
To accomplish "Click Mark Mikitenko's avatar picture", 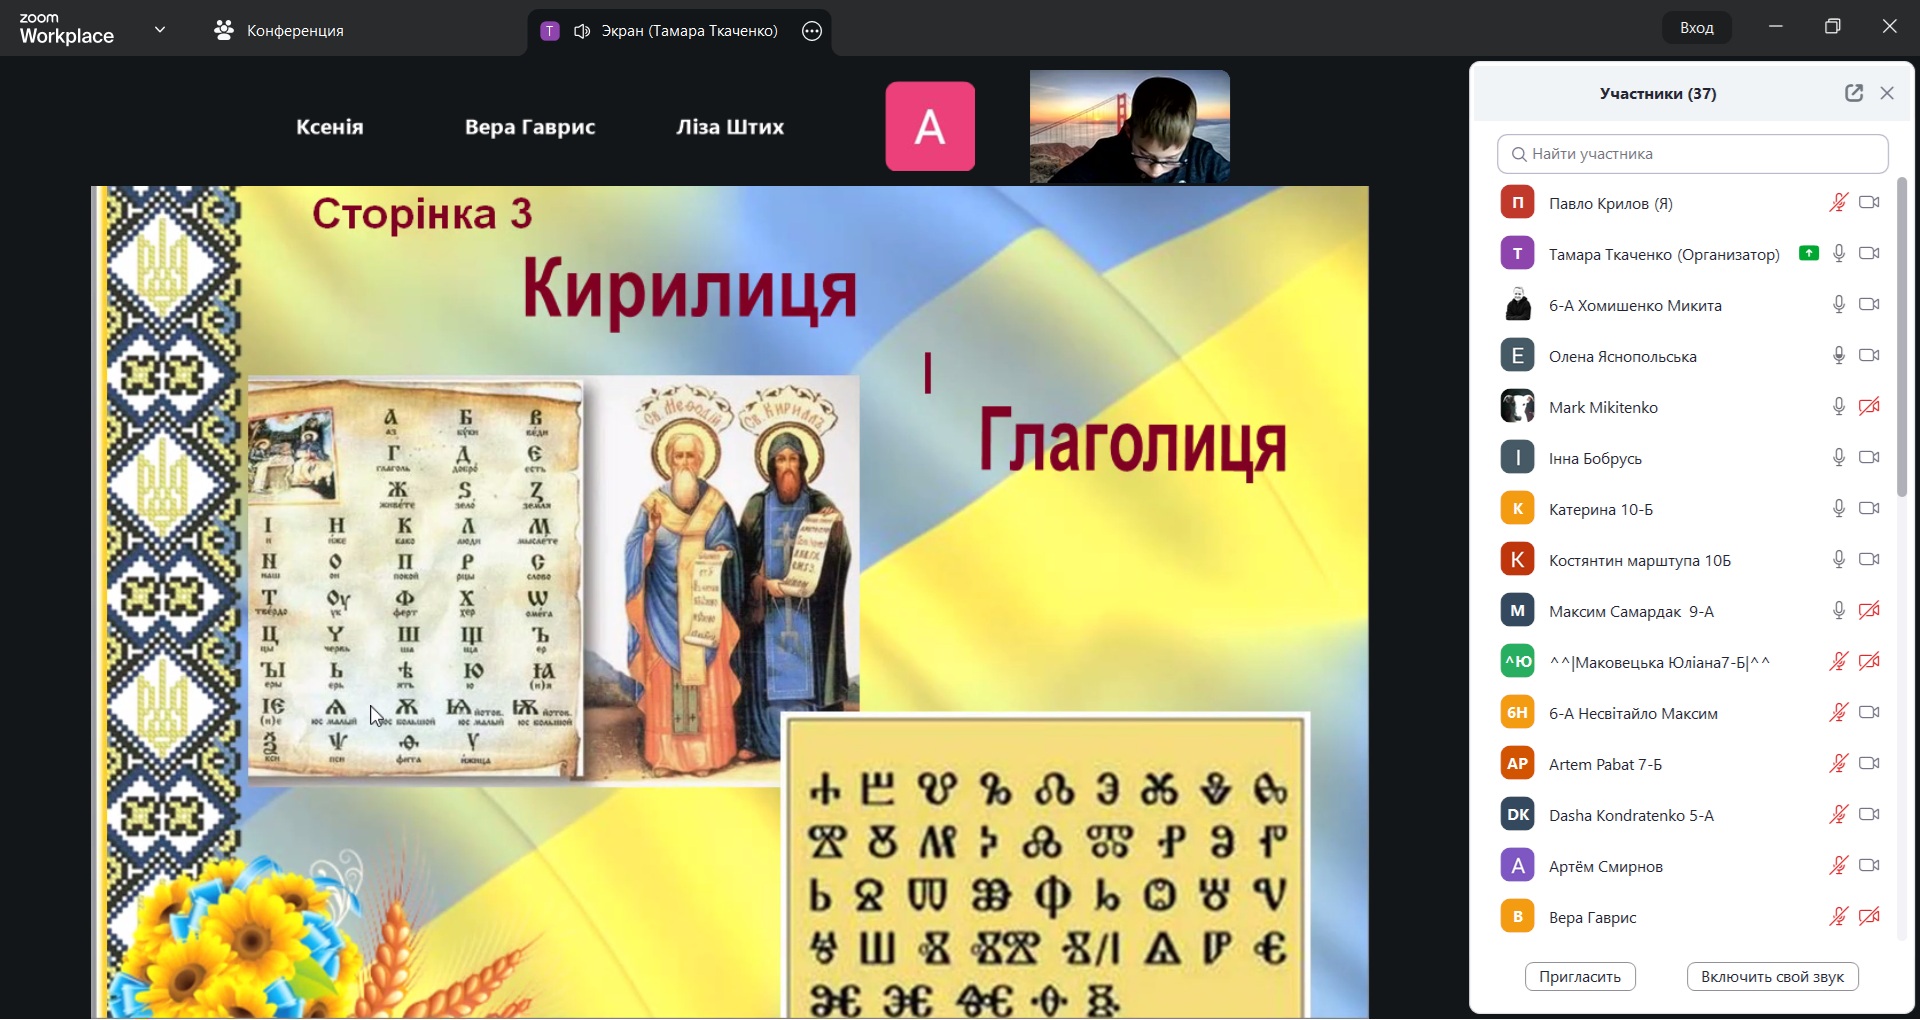I will tap(1517, 407).
